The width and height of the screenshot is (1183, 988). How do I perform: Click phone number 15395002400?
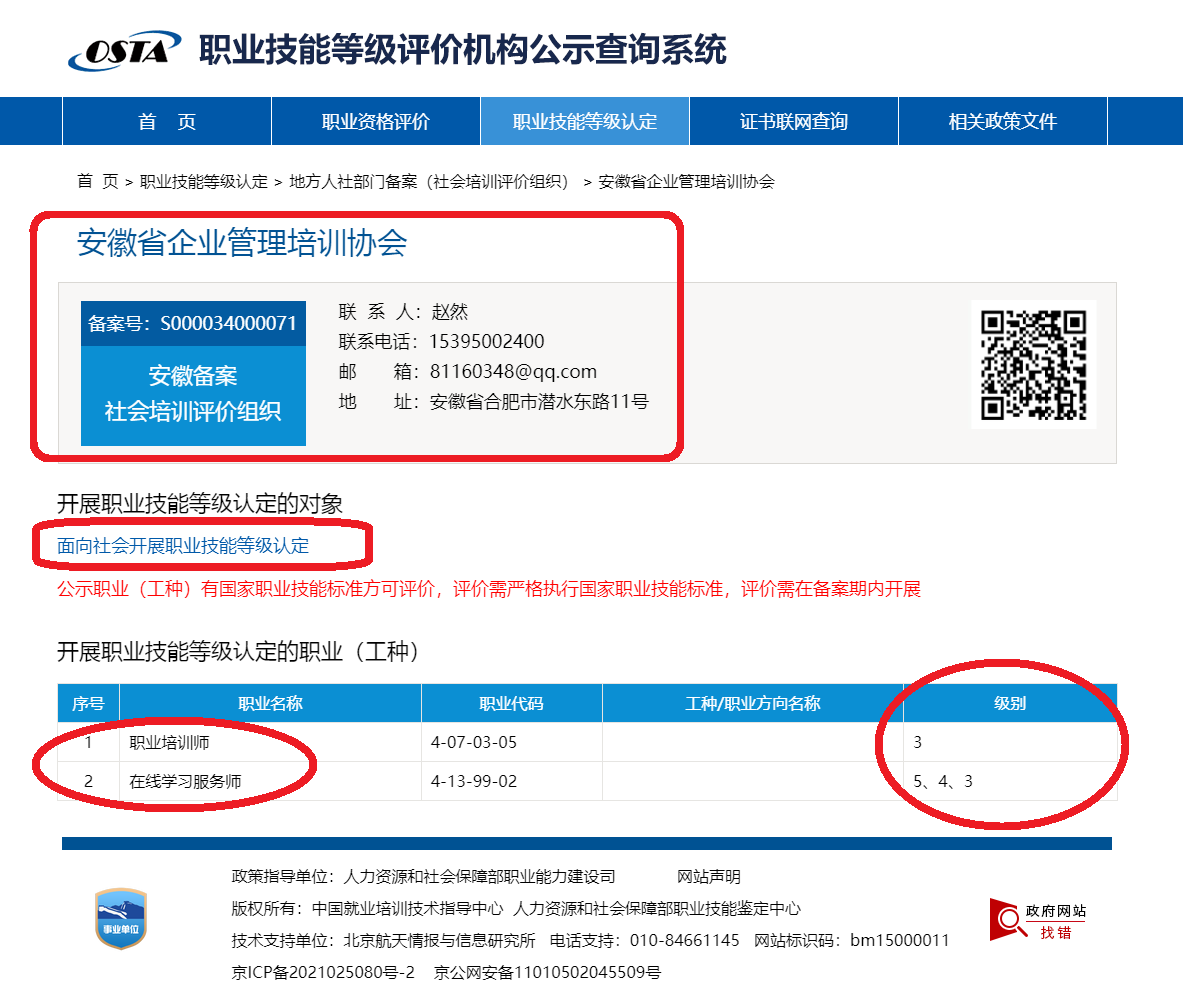487,342
